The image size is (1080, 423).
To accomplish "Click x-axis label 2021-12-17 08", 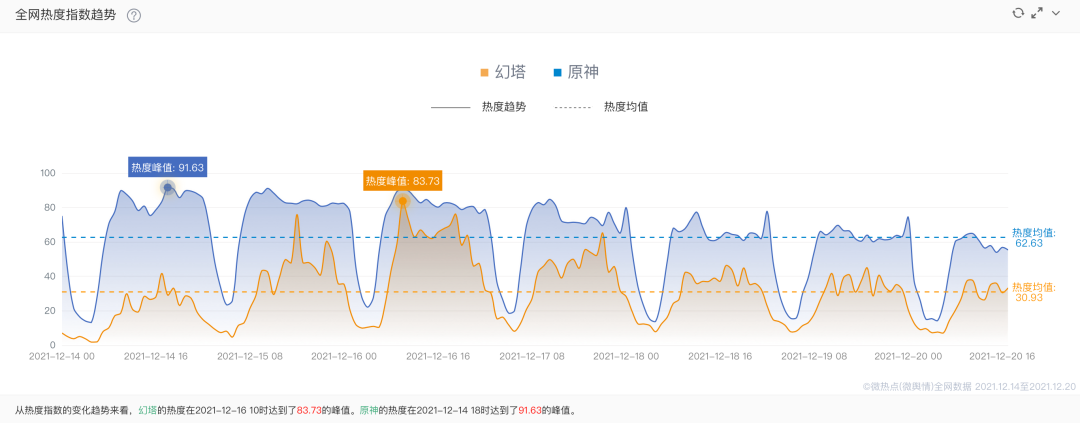I will [532, 355].
